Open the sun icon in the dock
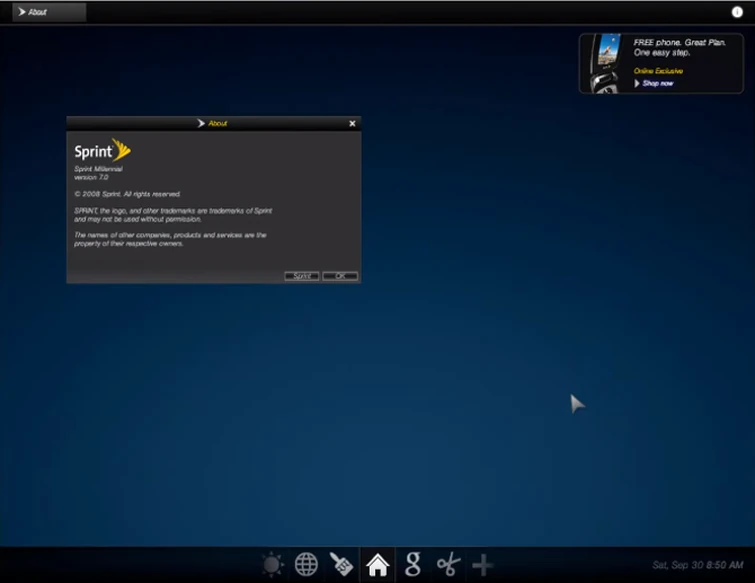Screen dimensions: 755x583 272,564
